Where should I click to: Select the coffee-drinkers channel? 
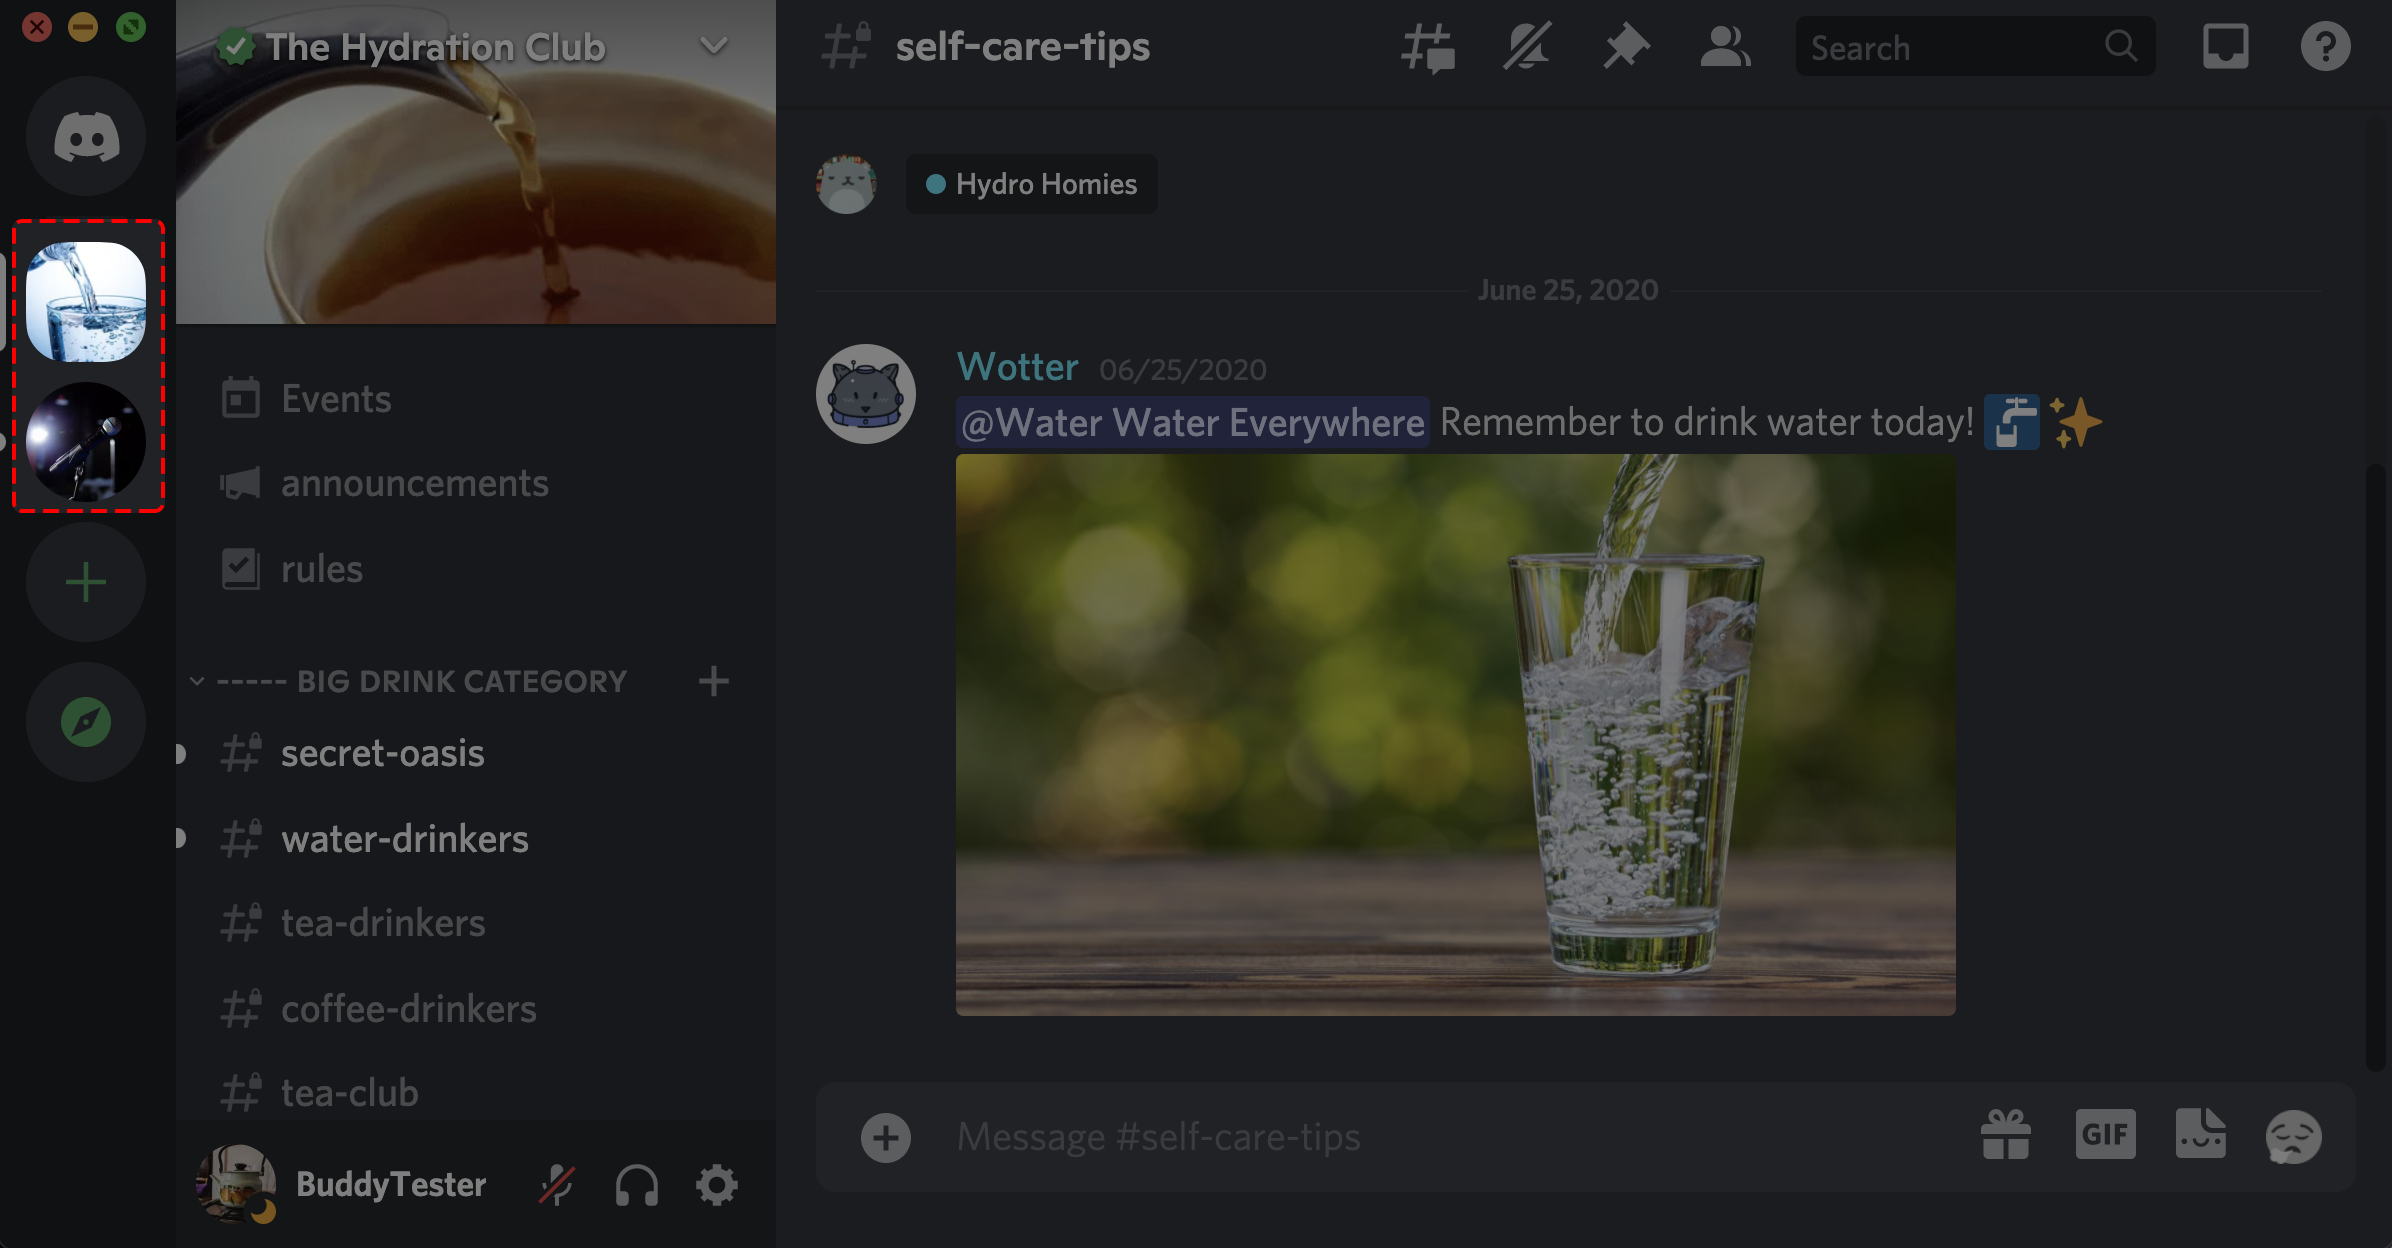coord(407,1008)
